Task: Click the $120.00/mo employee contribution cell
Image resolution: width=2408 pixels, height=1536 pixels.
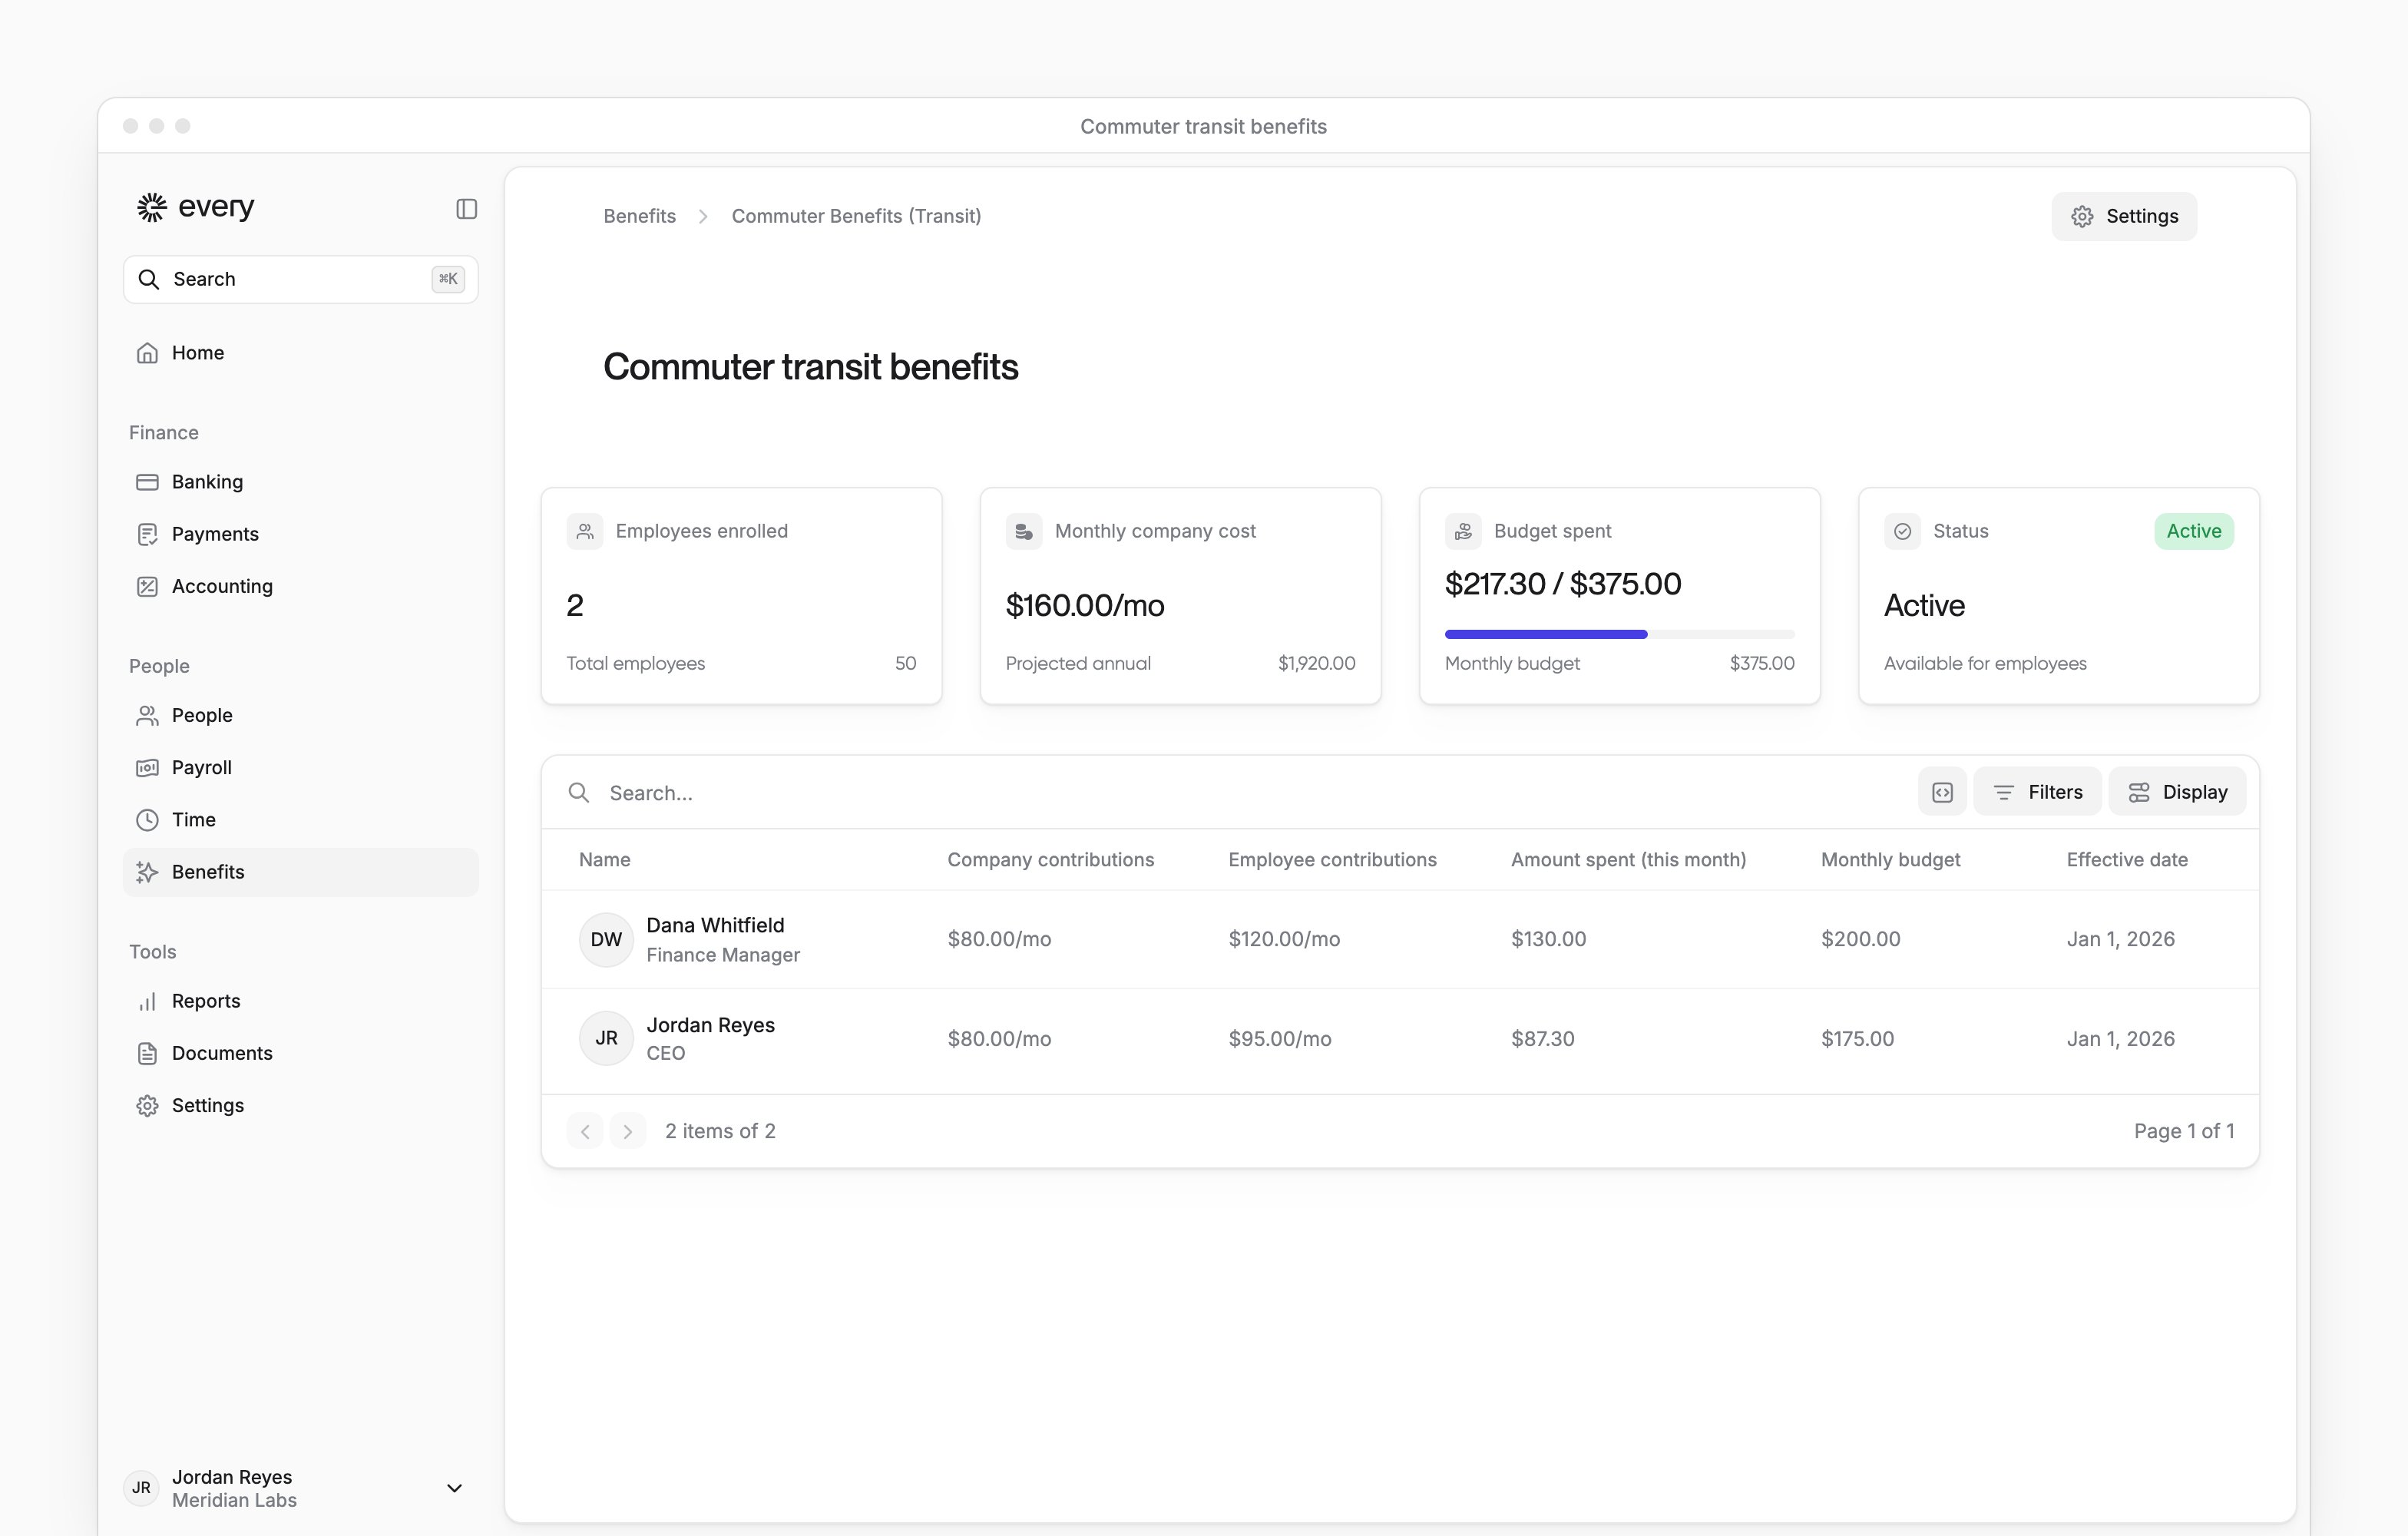Action: 1284,939
